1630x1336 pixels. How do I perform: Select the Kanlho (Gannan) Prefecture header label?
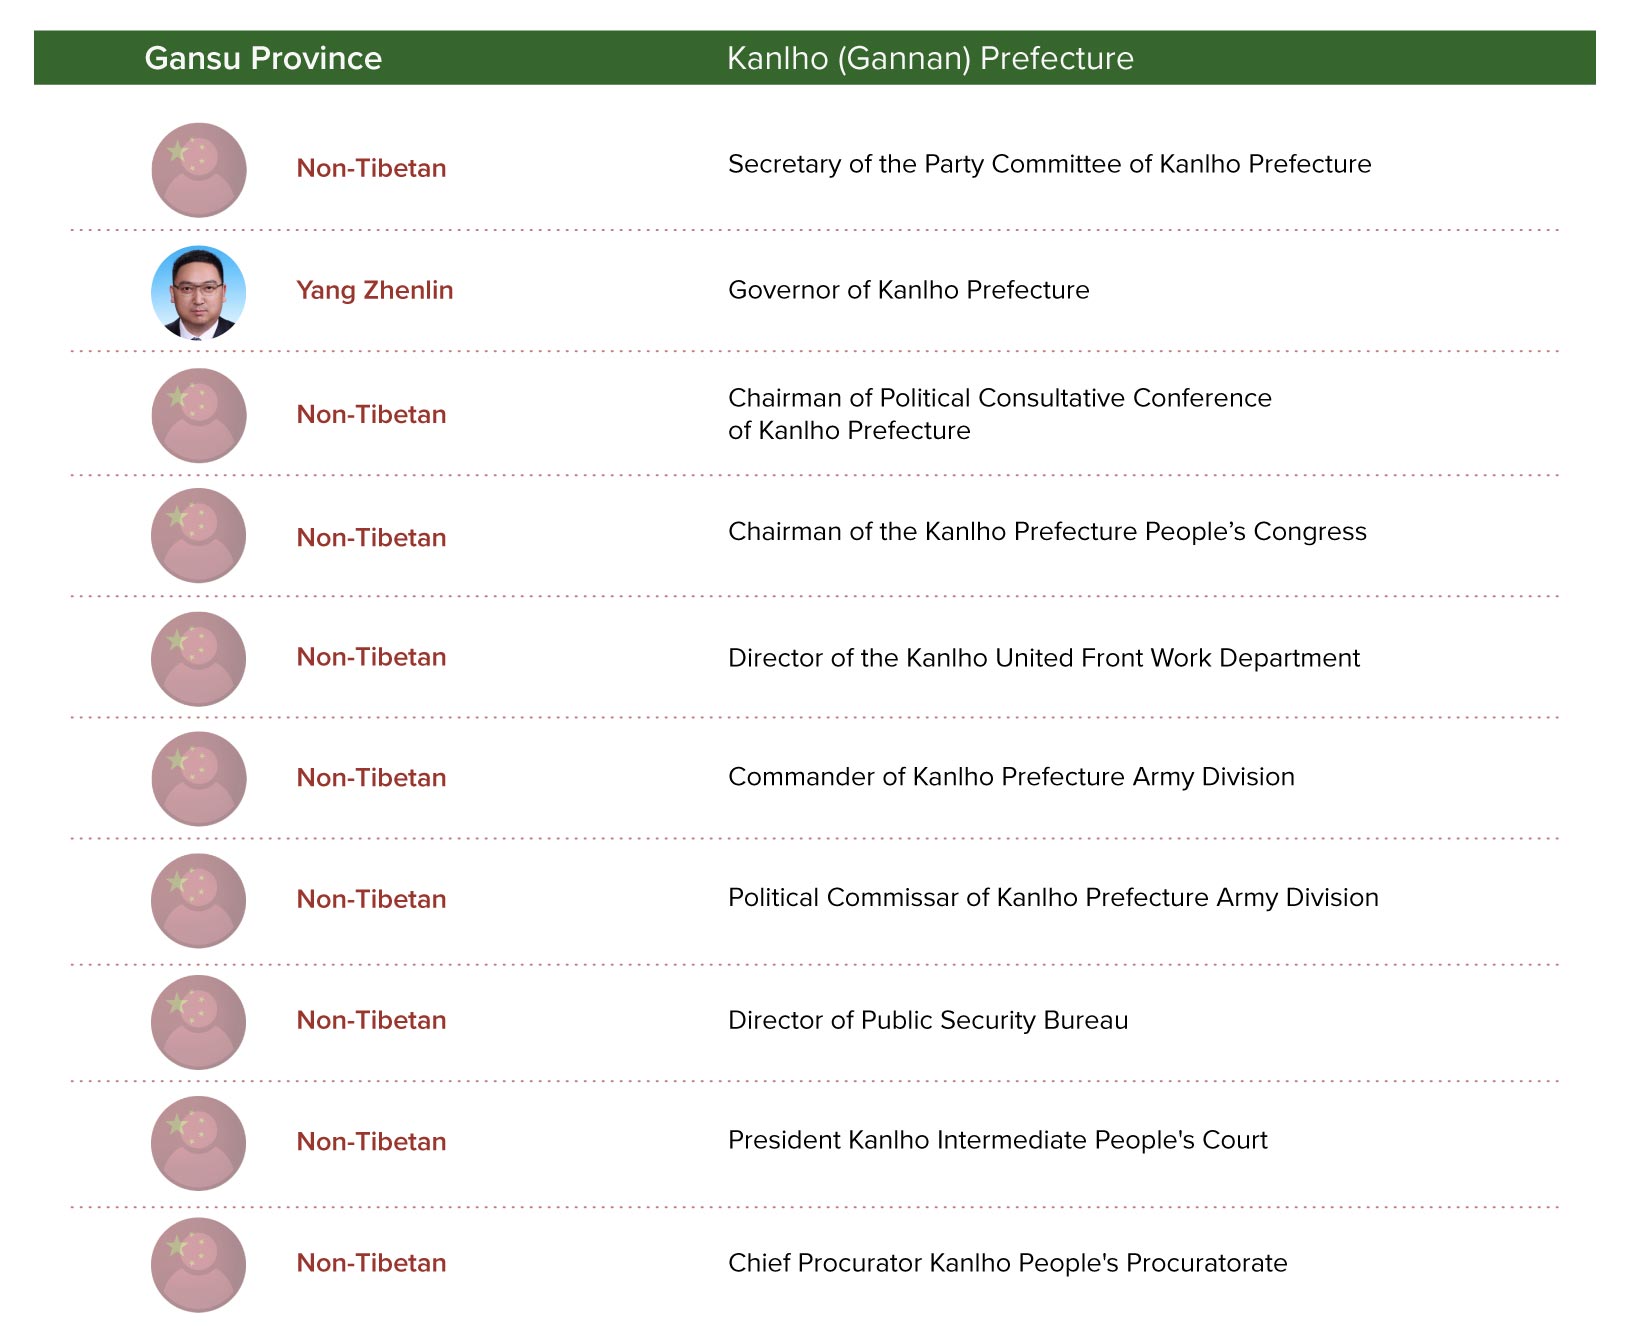pos(930,58)
